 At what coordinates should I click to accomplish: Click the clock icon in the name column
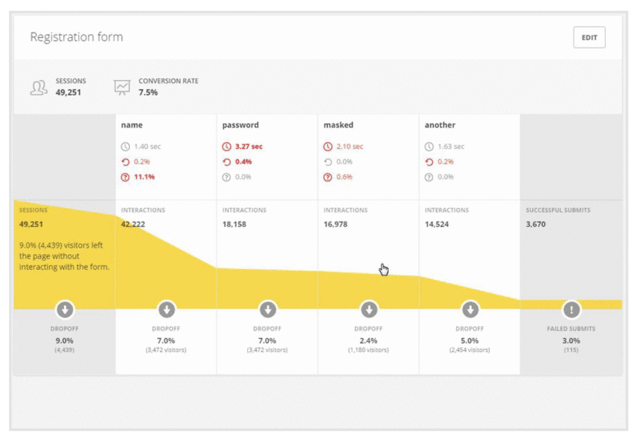[x=125, y=147]
